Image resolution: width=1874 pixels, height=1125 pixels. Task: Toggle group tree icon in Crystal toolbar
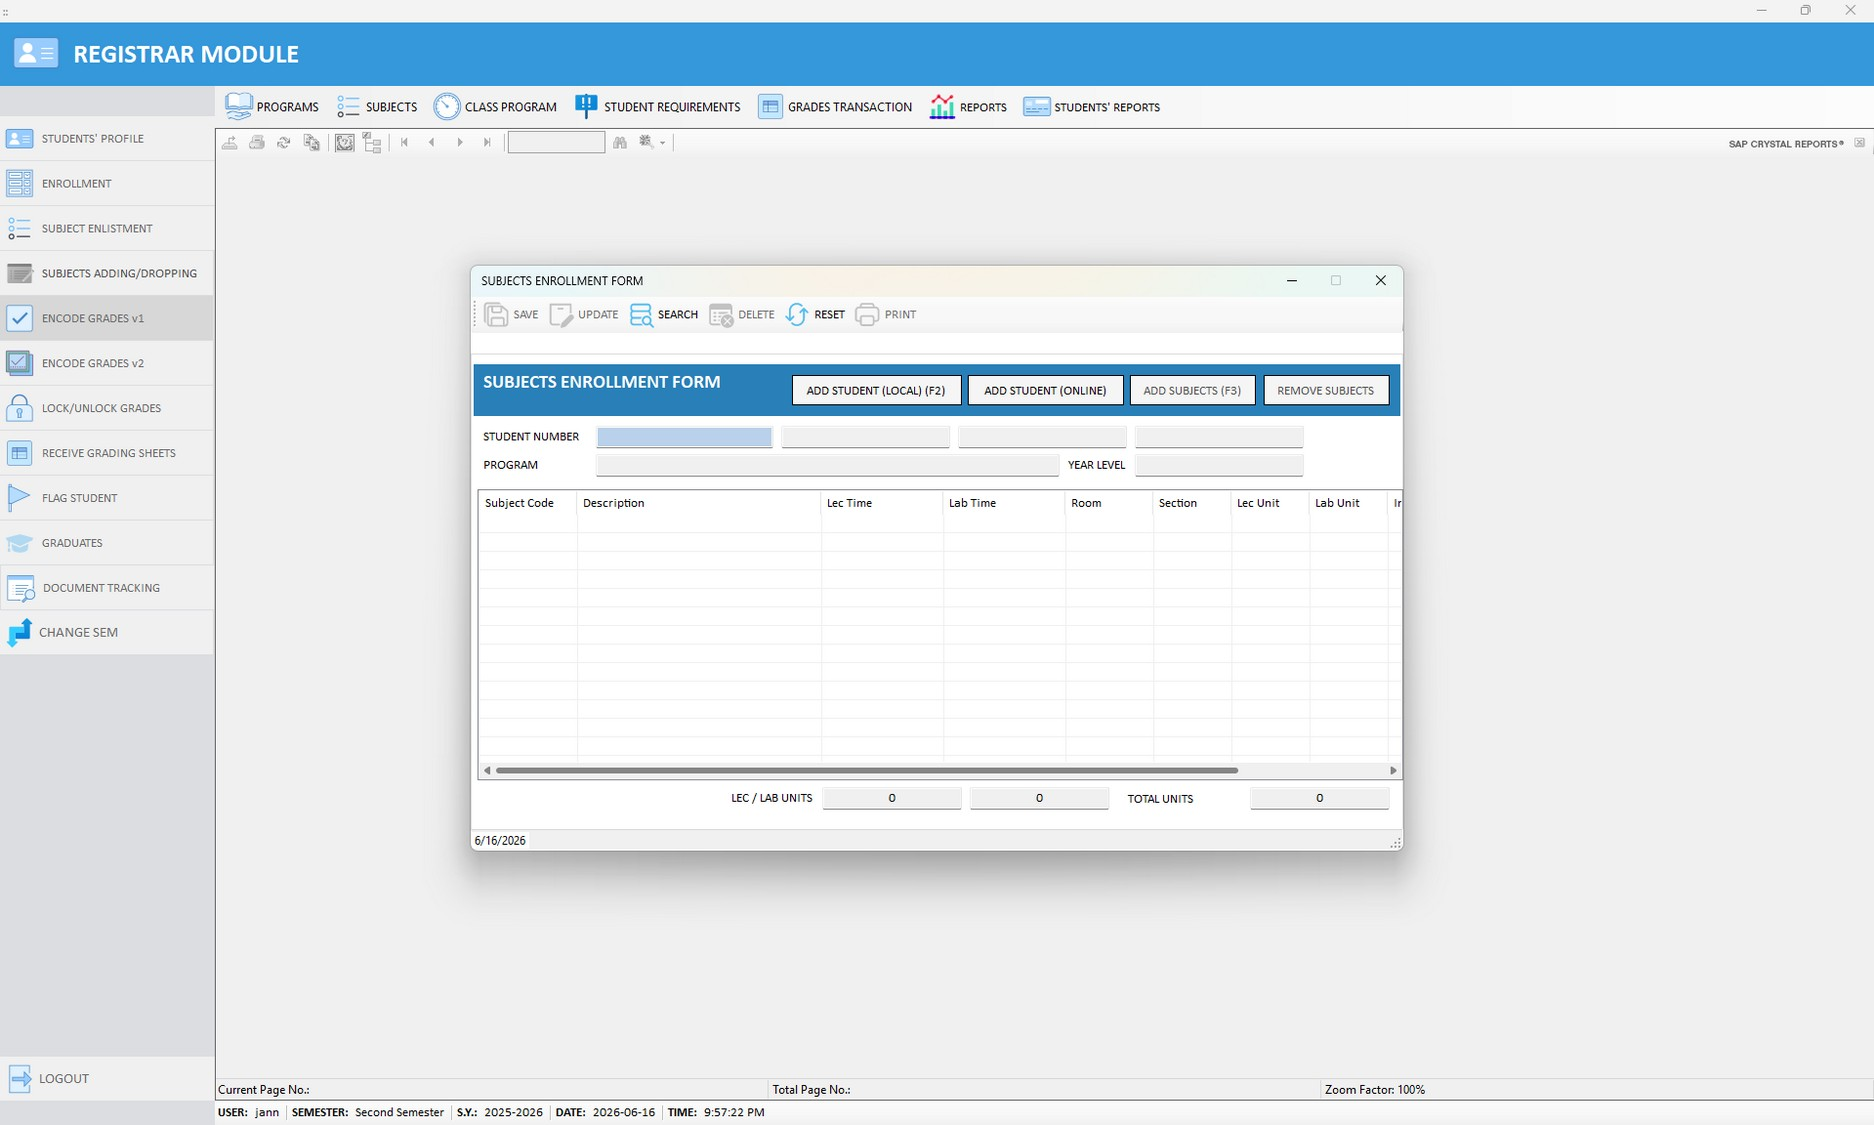(372, 142)
